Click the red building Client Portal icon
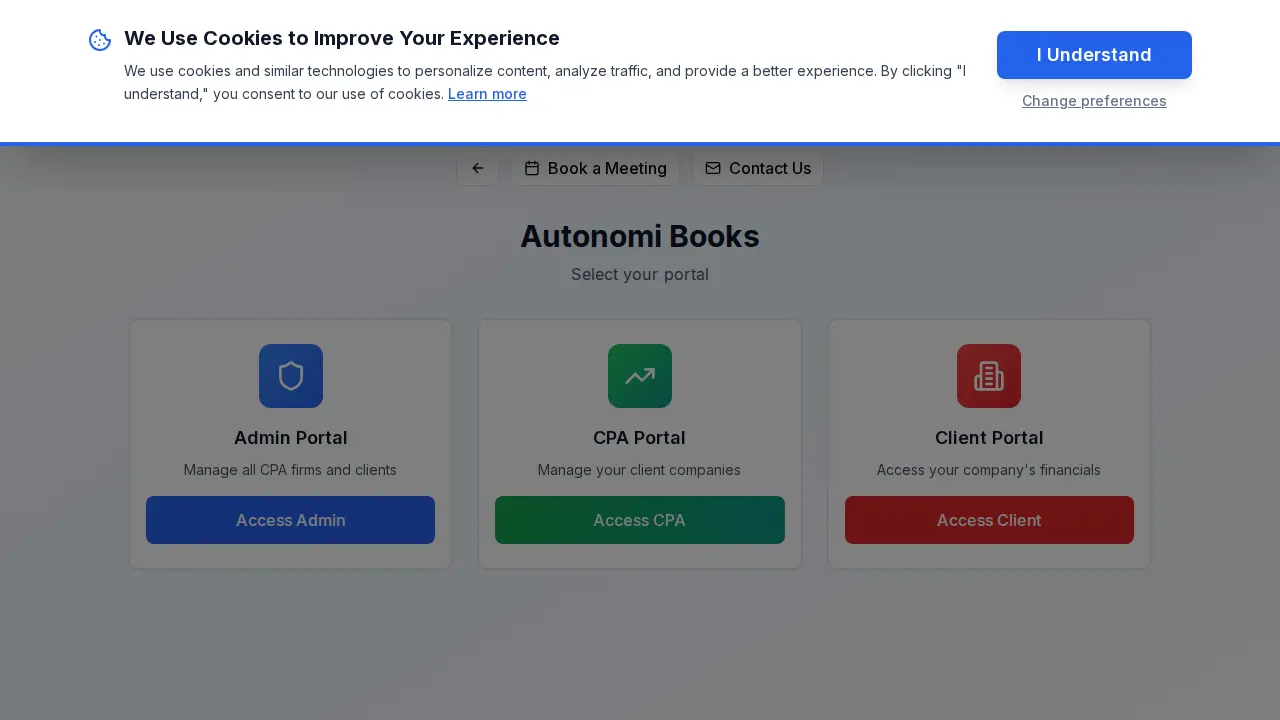 tap(989, 376)
